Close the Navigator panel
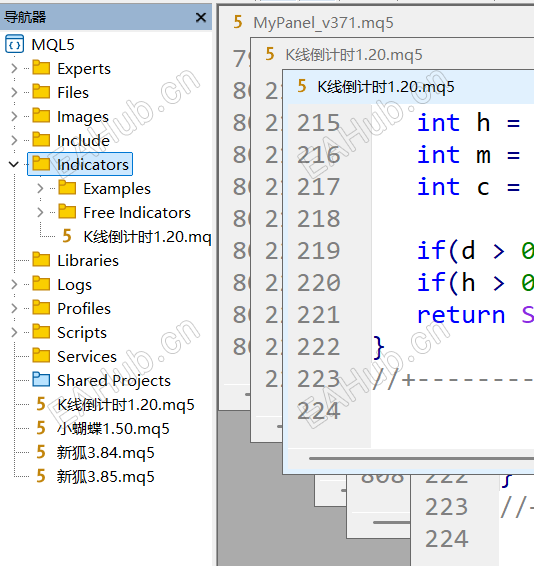The height and width of the screenshot is (566, 534). (x=201, y=17)
